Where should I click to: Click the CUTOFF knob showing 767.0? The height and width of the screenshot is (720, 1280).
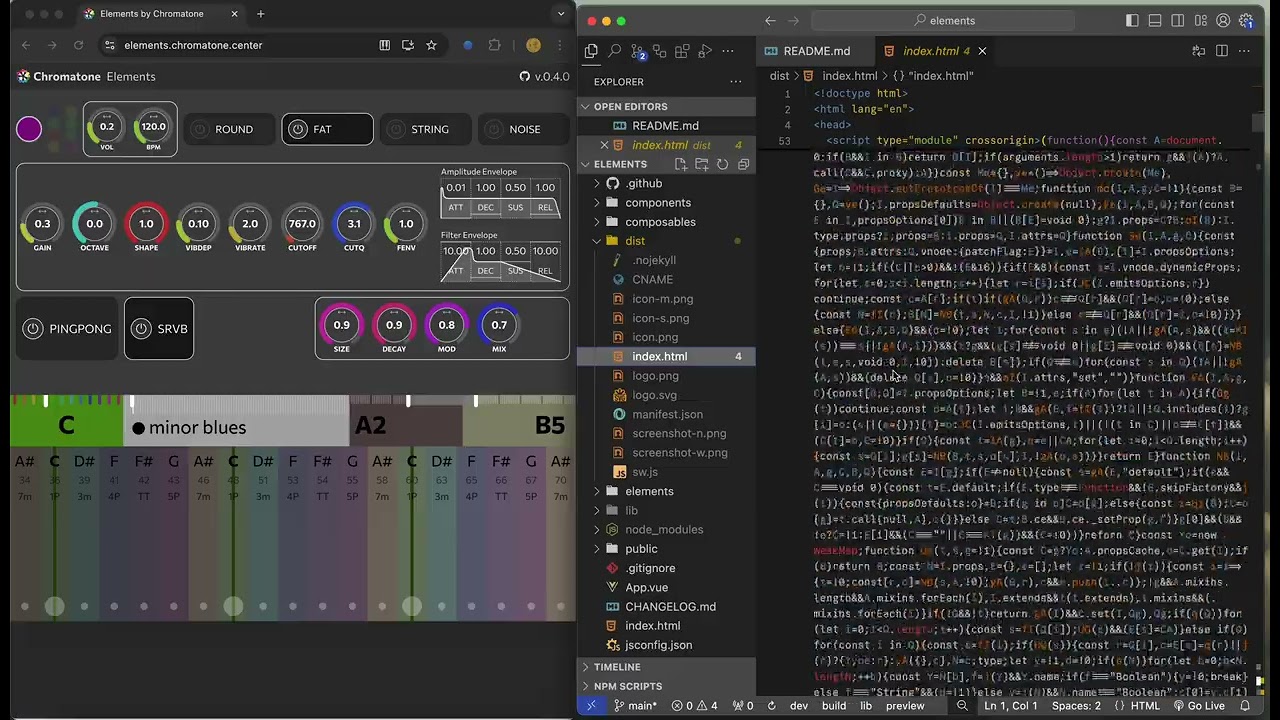point(302,224)
